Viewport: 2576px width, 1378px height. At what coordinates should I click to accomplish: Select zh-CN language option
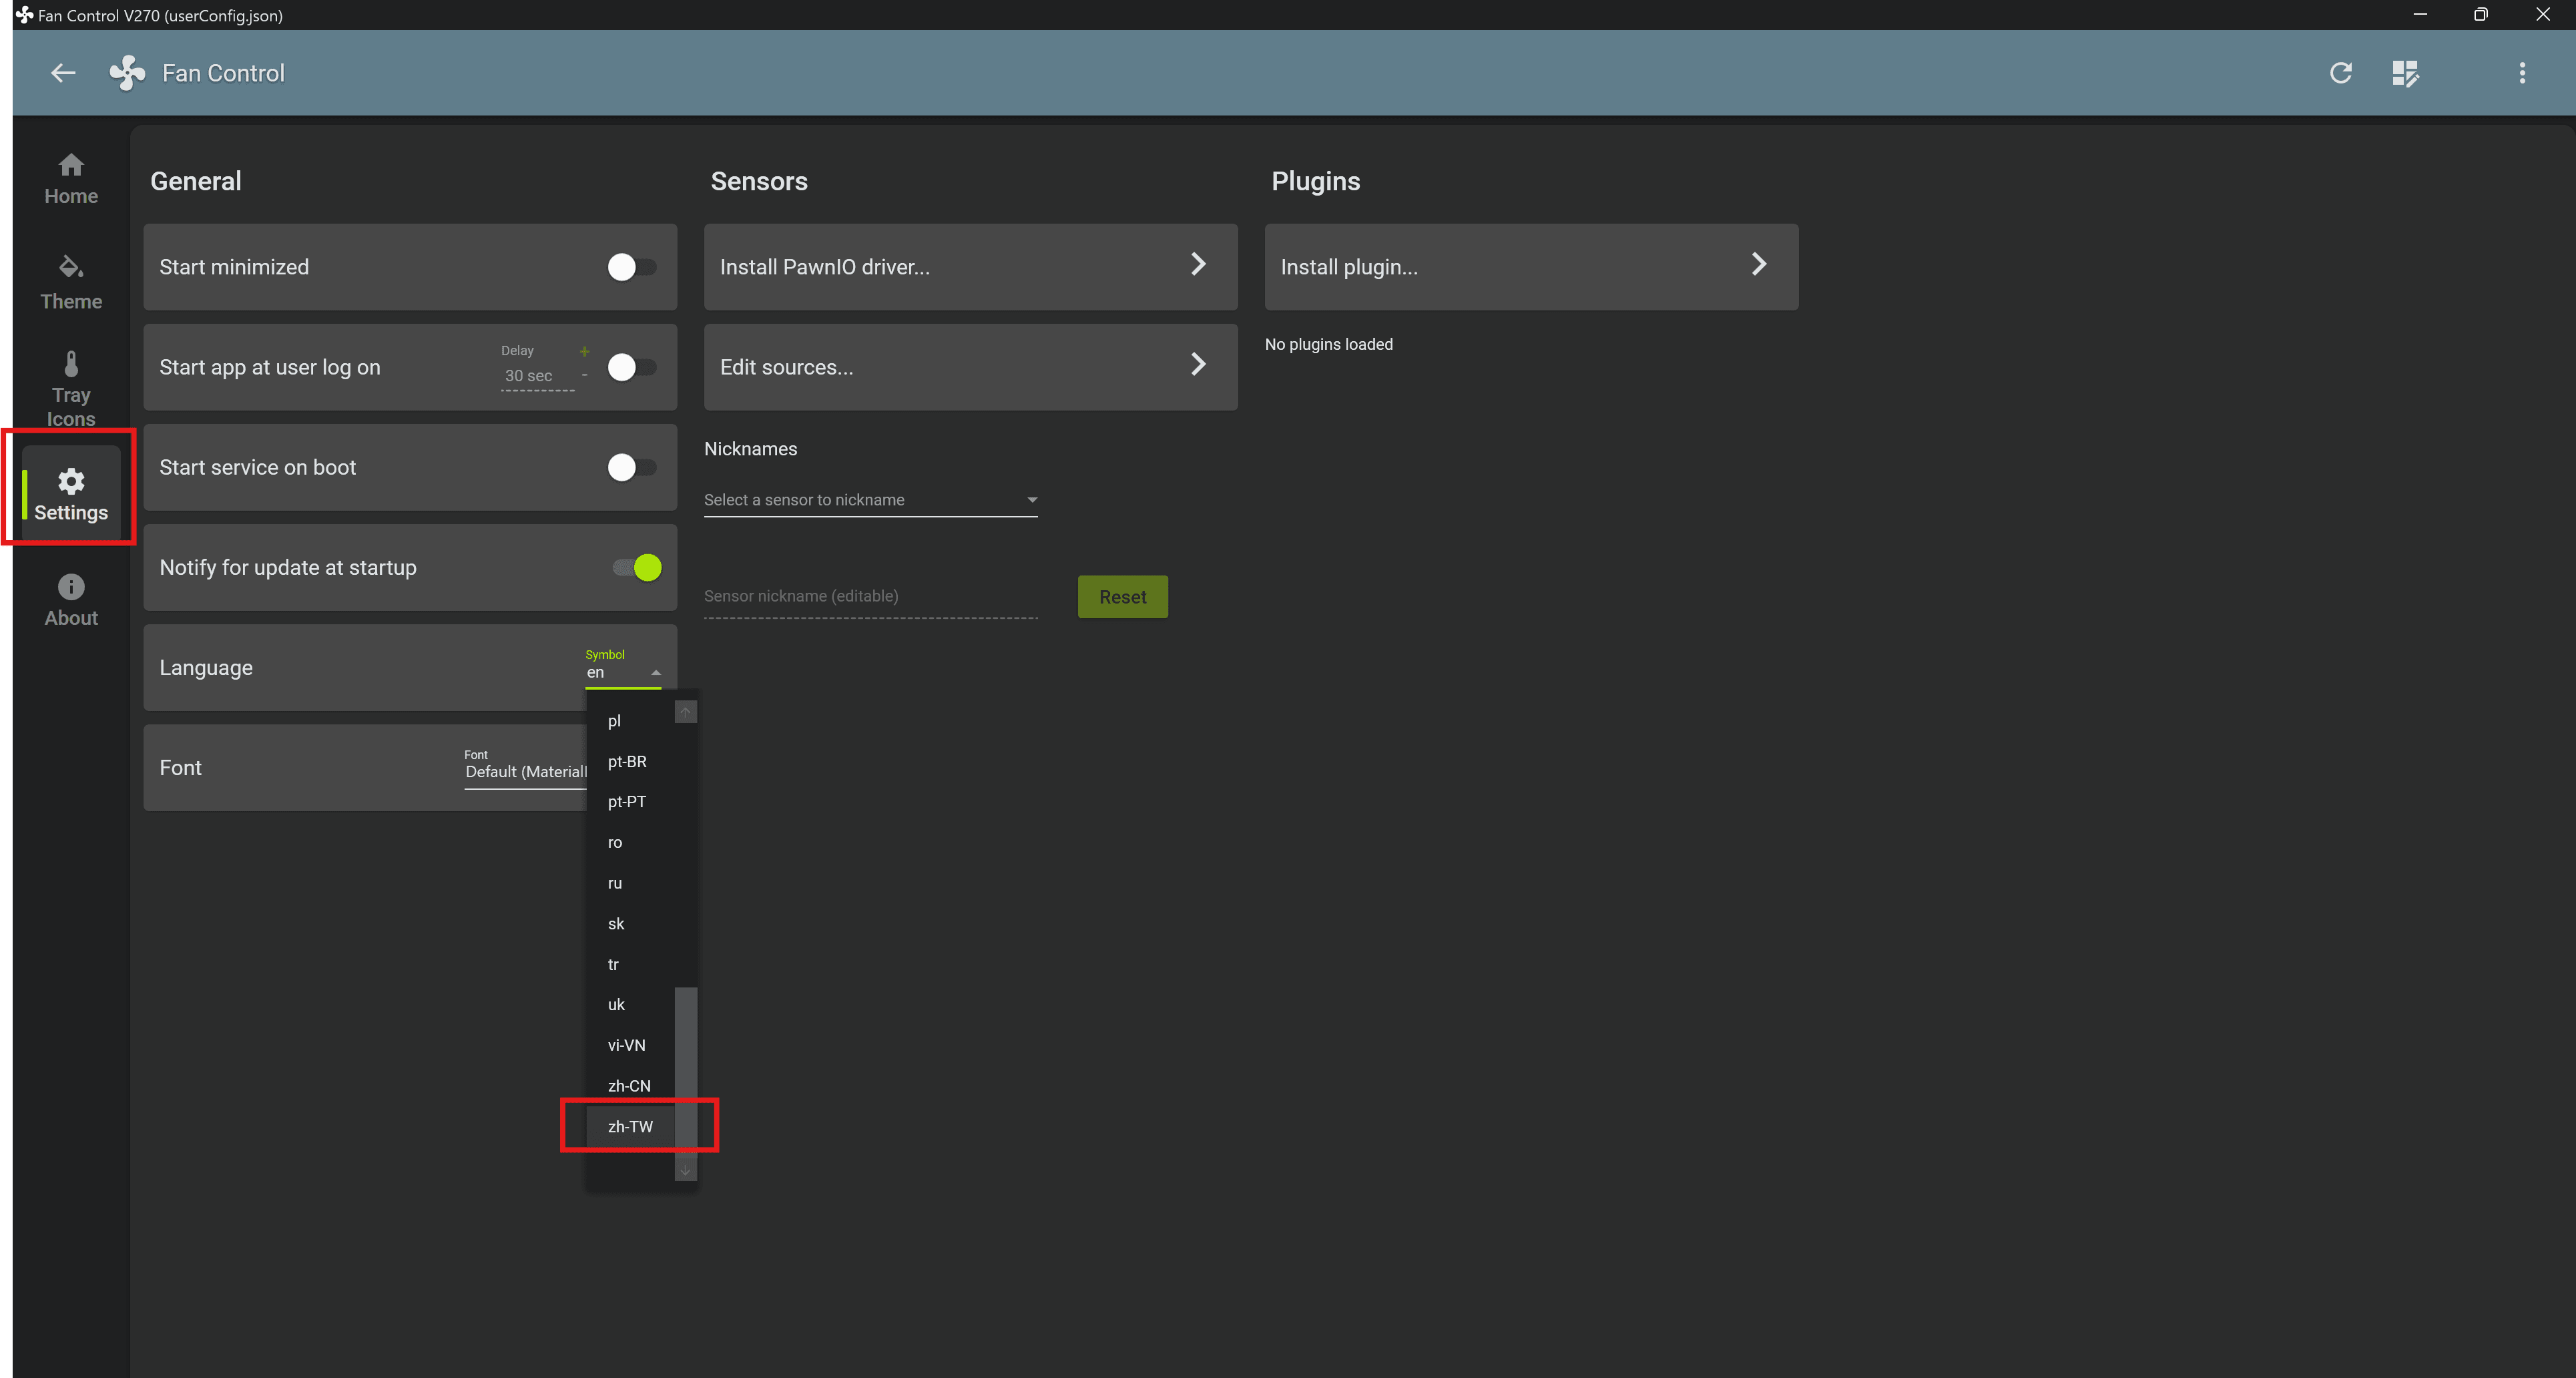[x=630, y=1086]
